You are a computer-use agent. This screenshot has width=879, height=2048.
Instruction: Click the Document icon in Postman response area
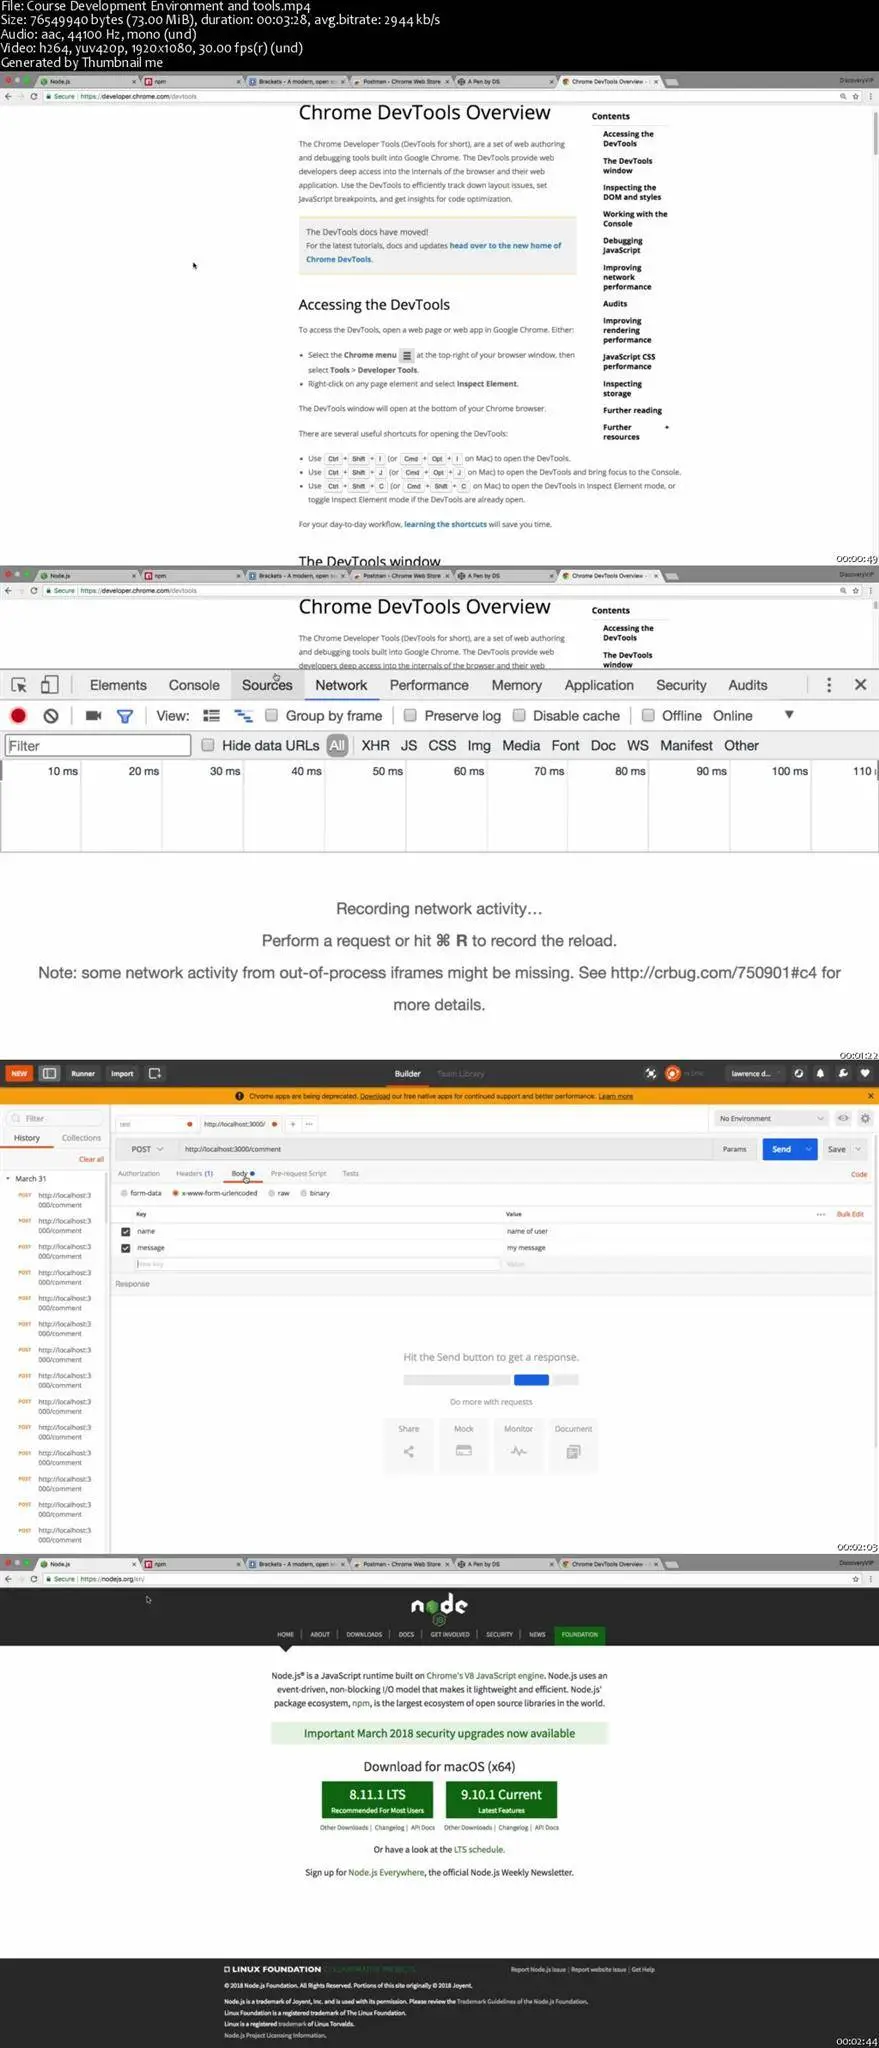573,1451
